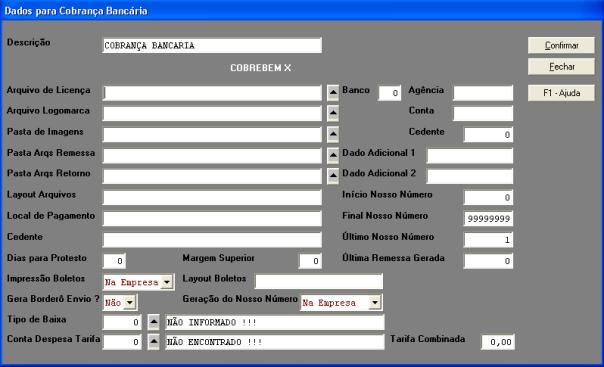Click the COBREBEM X heading text
The height and width of the screenshot is (367, 604).
point(261,68)
